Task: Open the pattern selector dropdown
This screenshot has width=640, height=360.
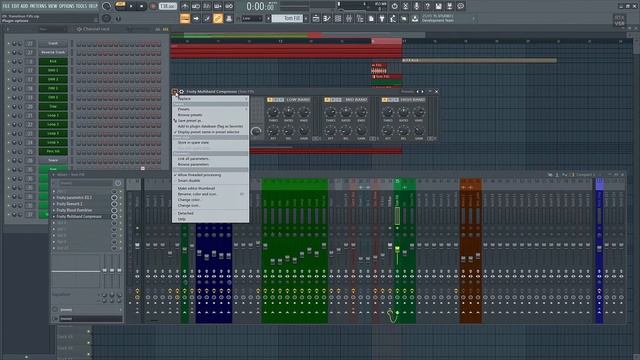Action: pos(288,18)
